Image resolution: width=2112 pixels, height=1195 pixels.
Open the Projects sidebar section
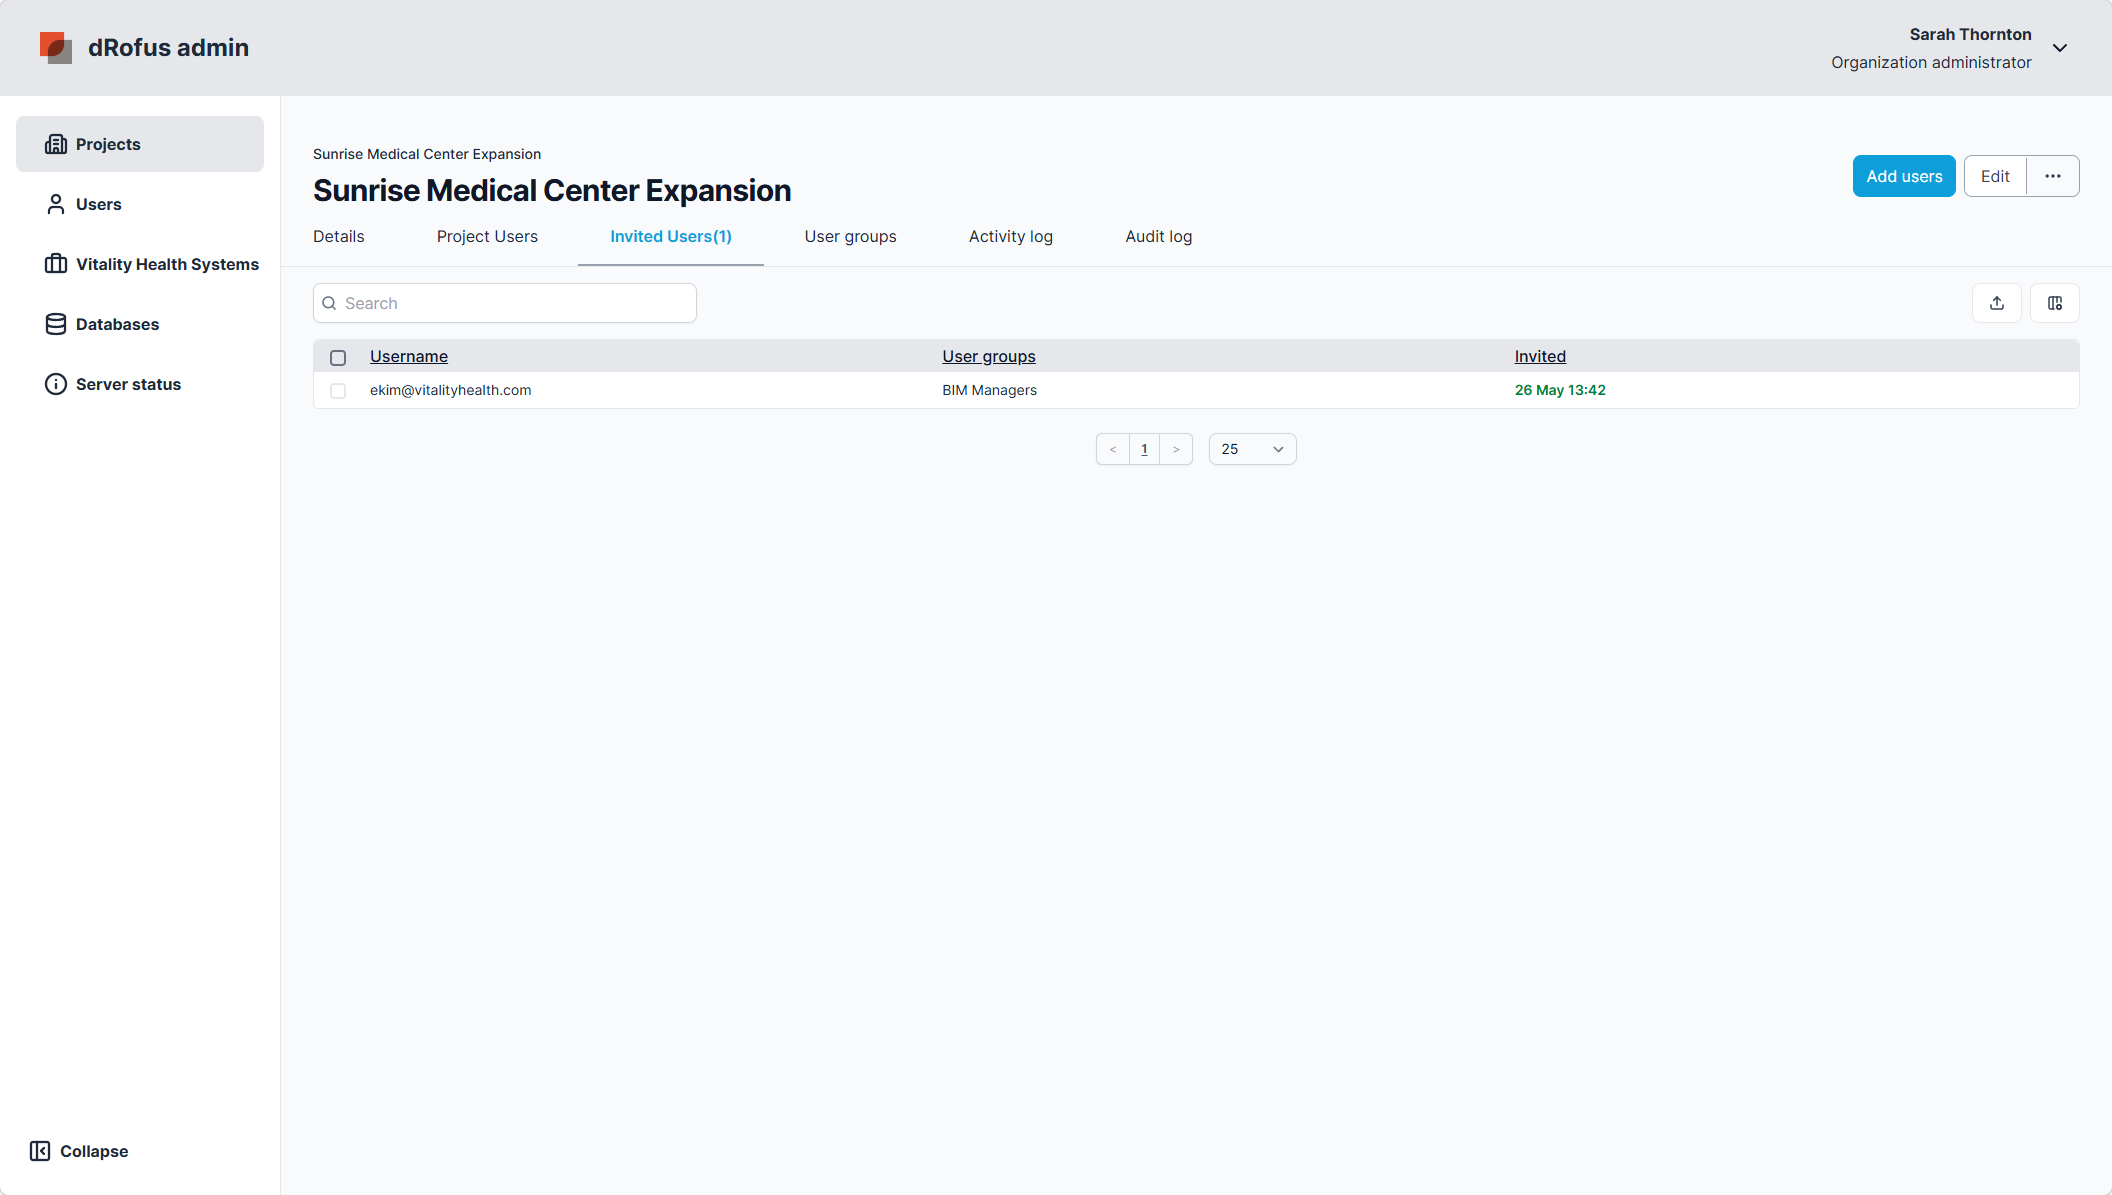coord(140,144)
